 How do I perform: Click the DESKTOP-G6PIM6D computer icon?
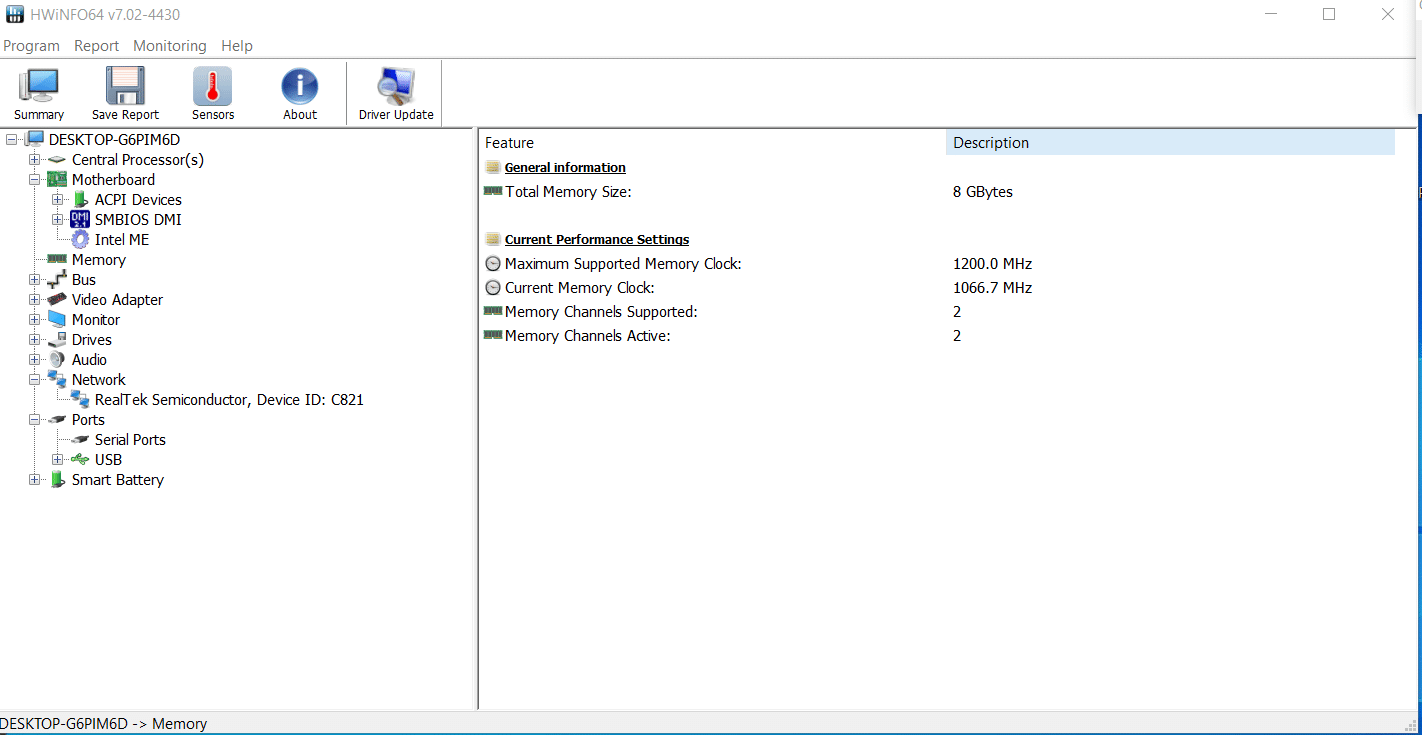[35, 139]
